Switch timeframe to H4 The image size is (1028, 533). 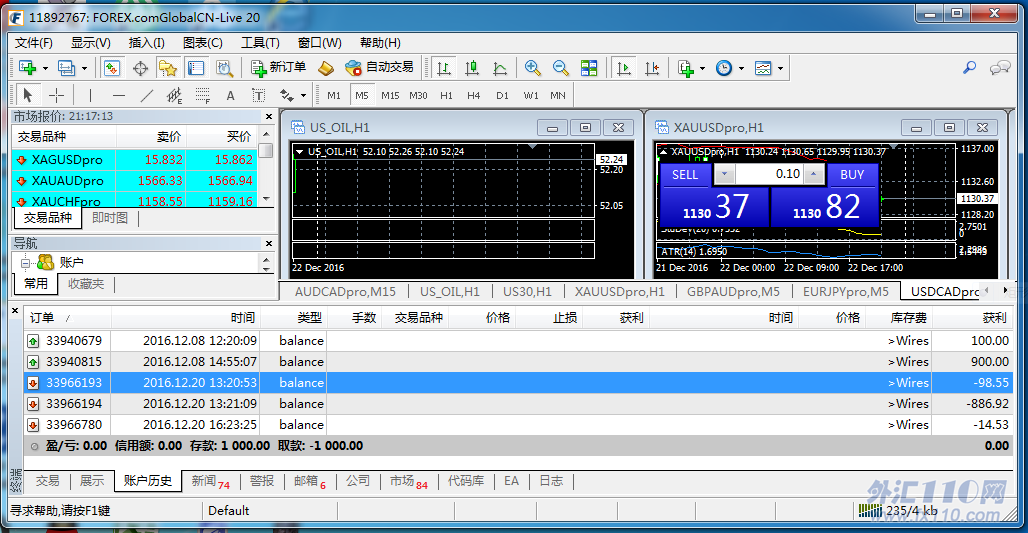coord(474,95)
